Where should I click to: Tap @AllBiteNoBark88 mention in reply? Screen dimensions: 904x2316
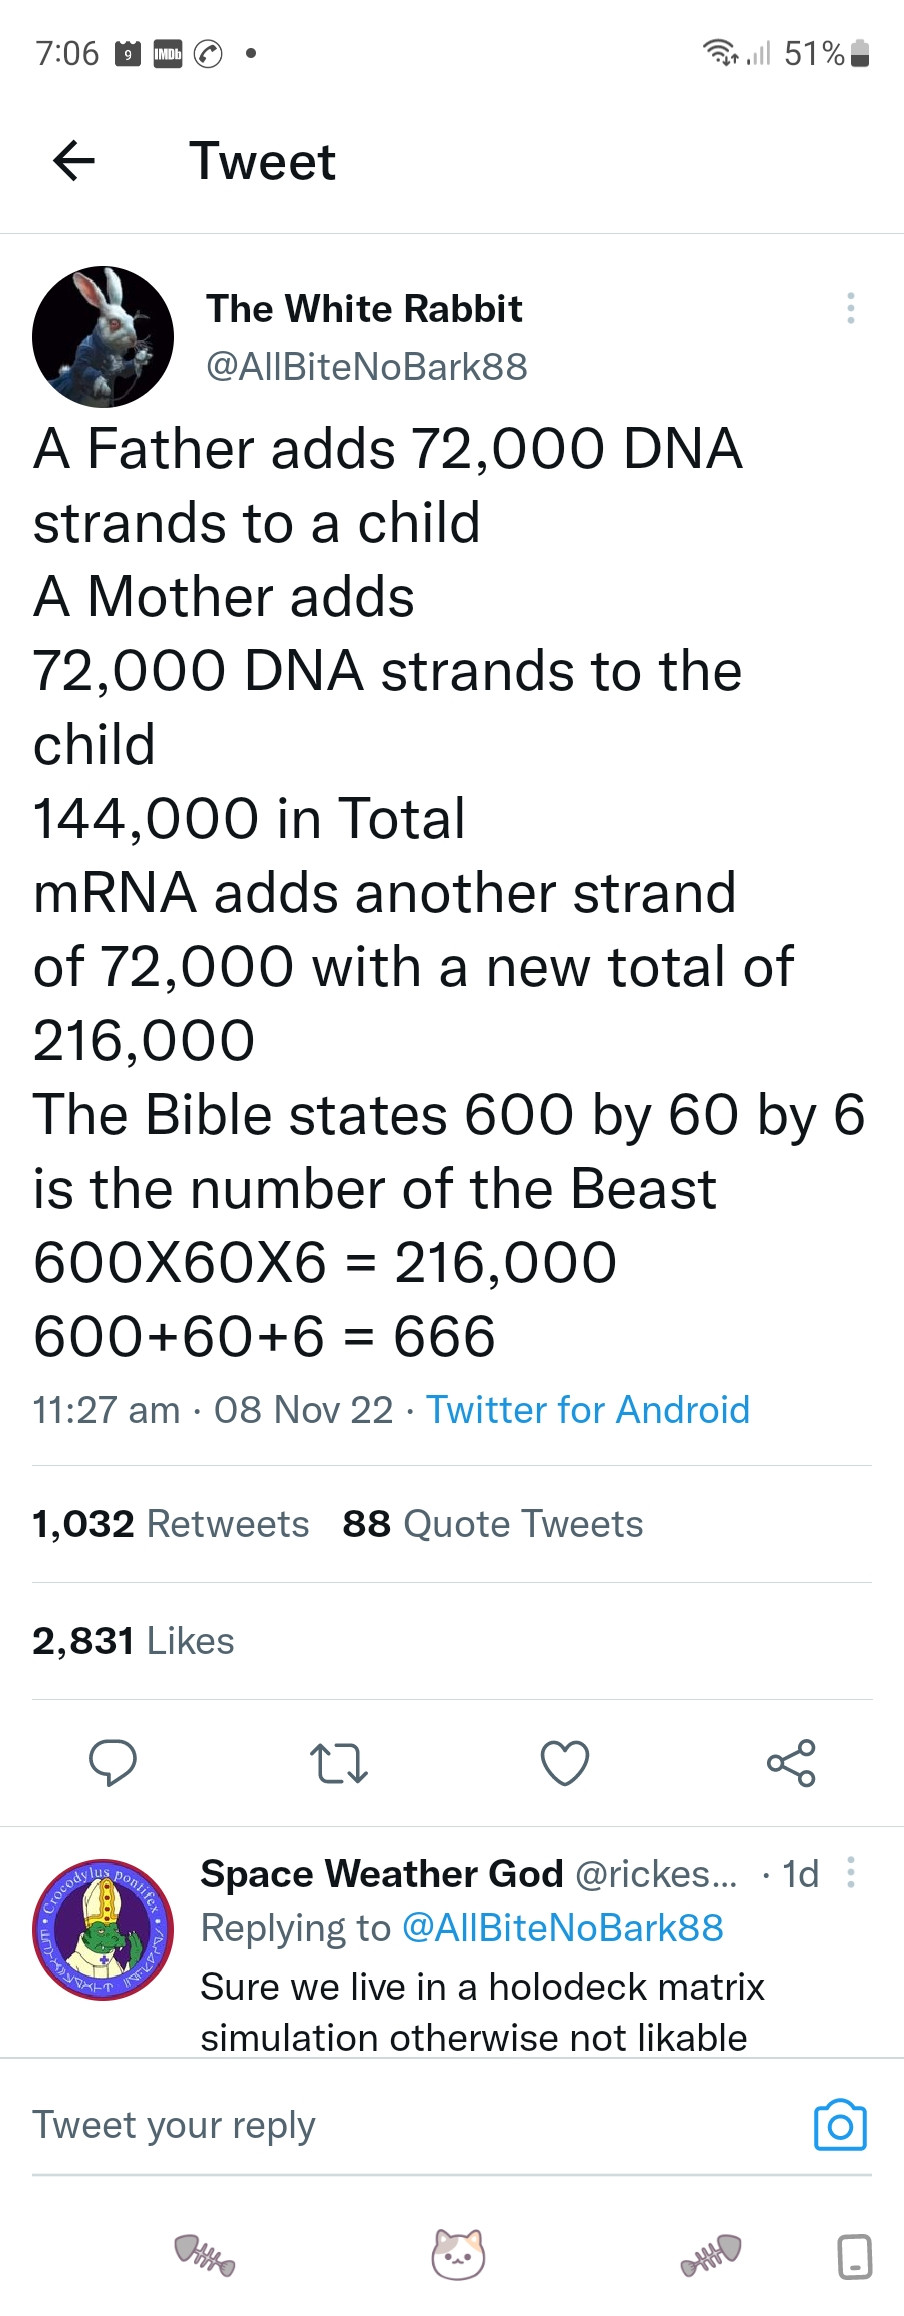[x=562, y=1928]
